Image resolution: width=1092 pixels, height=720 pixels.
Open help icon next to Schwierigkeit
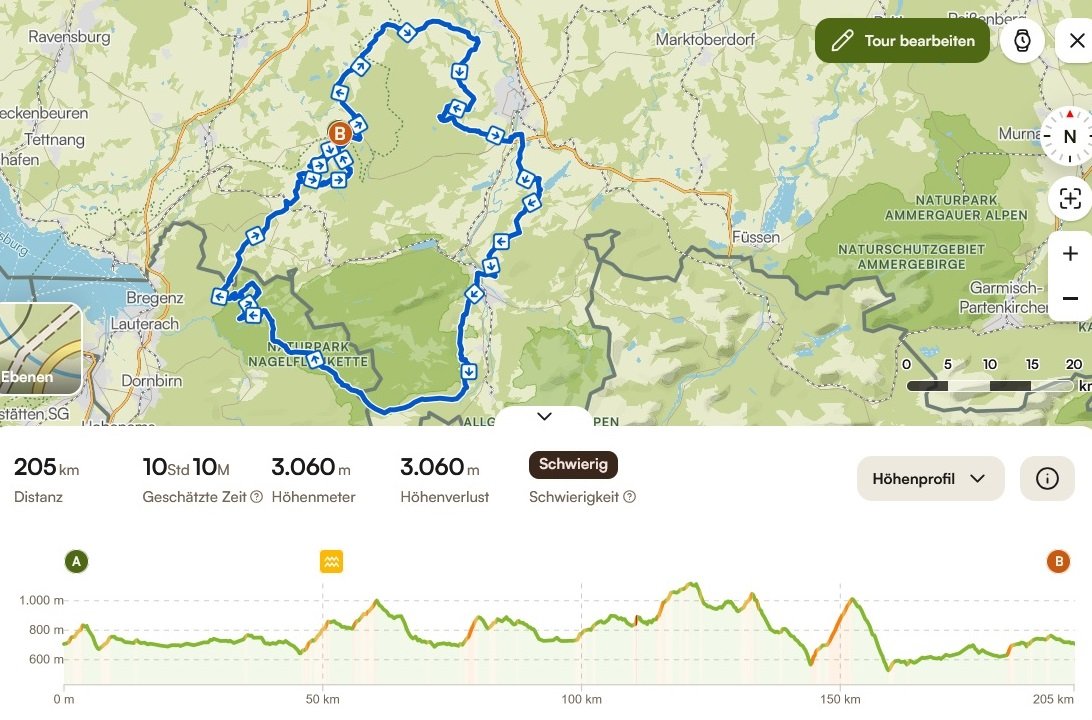[x=629, y=497]
